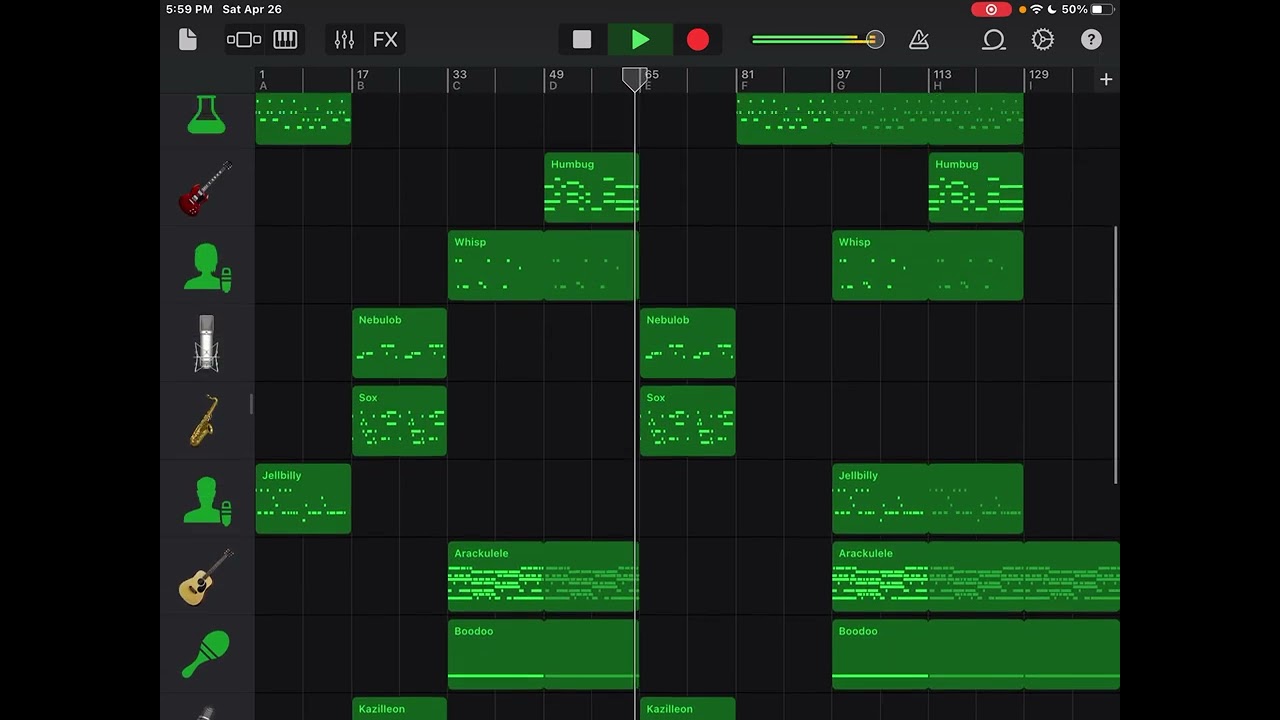Jump to bar 81 section F on ruler
This screenshot has height=720, width=1280.
click(x=747, y=80)
